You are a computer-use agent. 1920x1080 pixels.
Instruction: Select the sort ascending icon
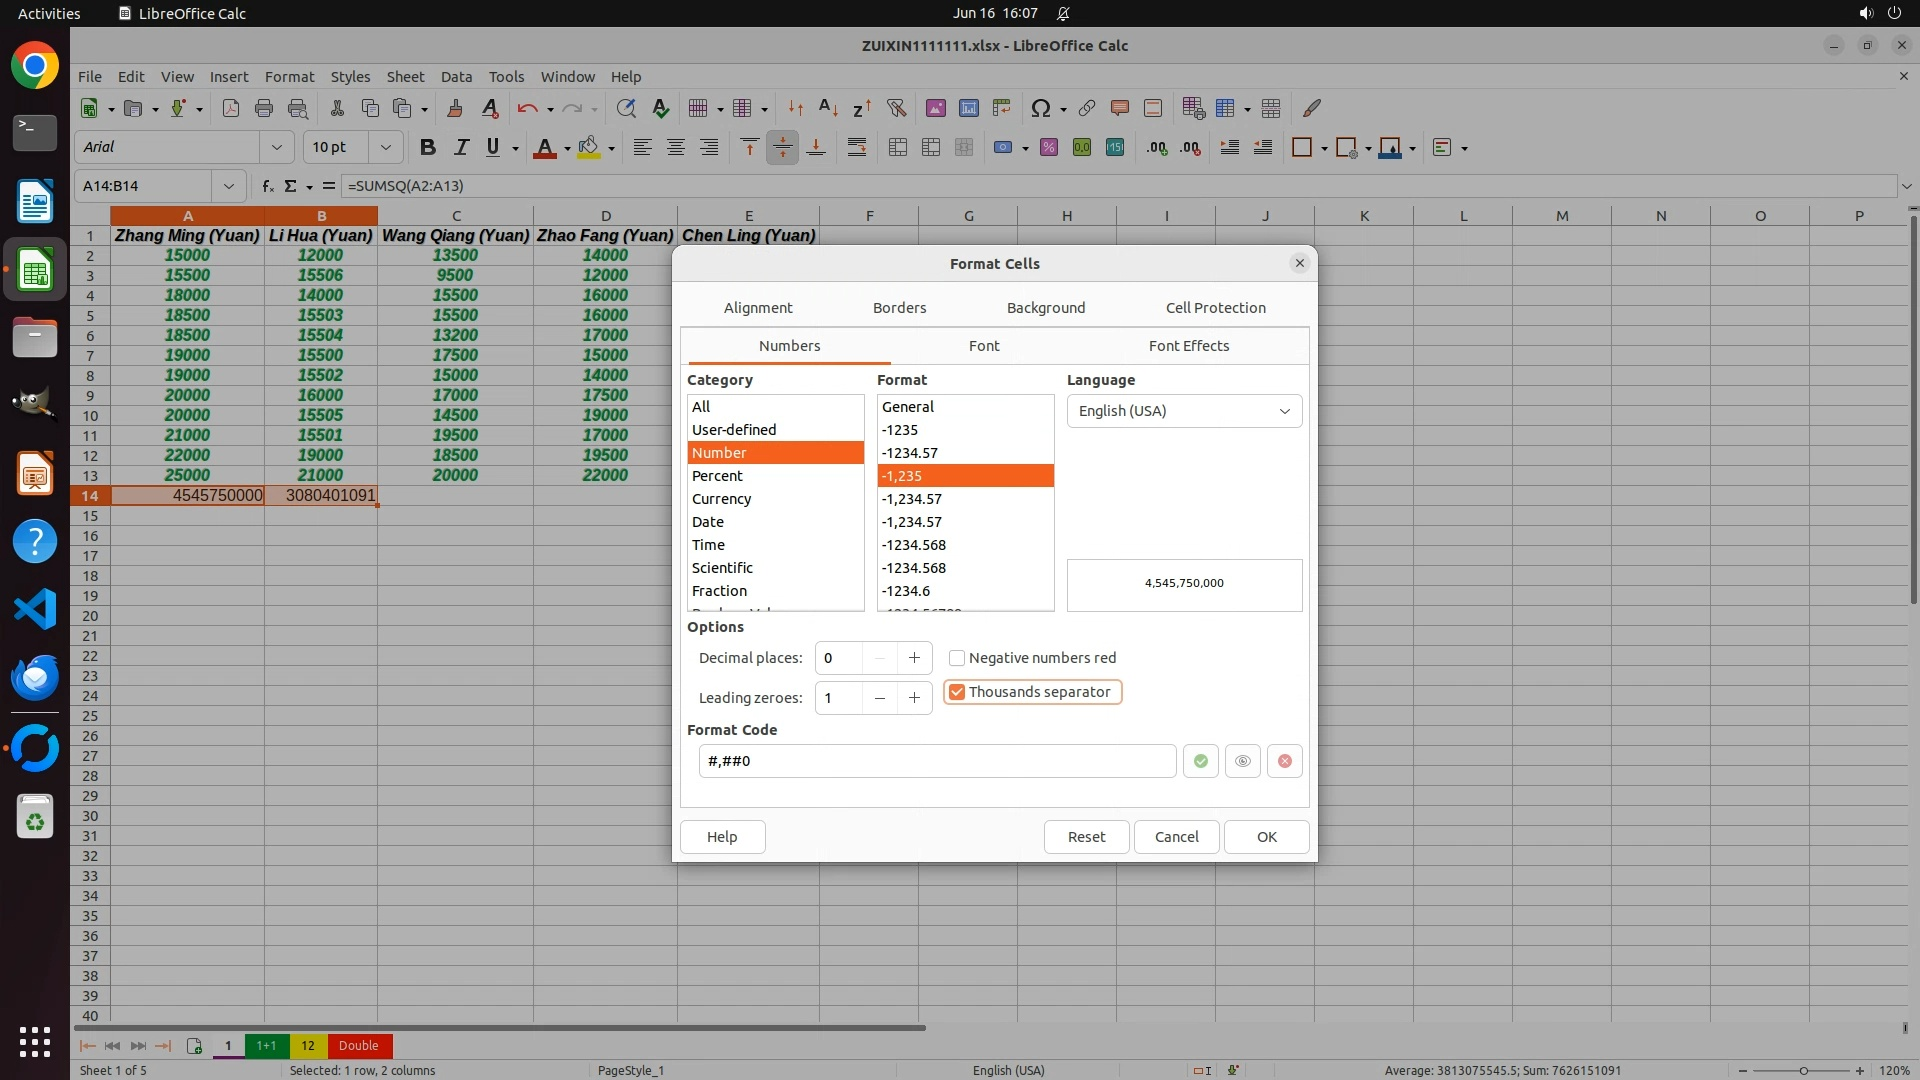click(x=828, y=108)
